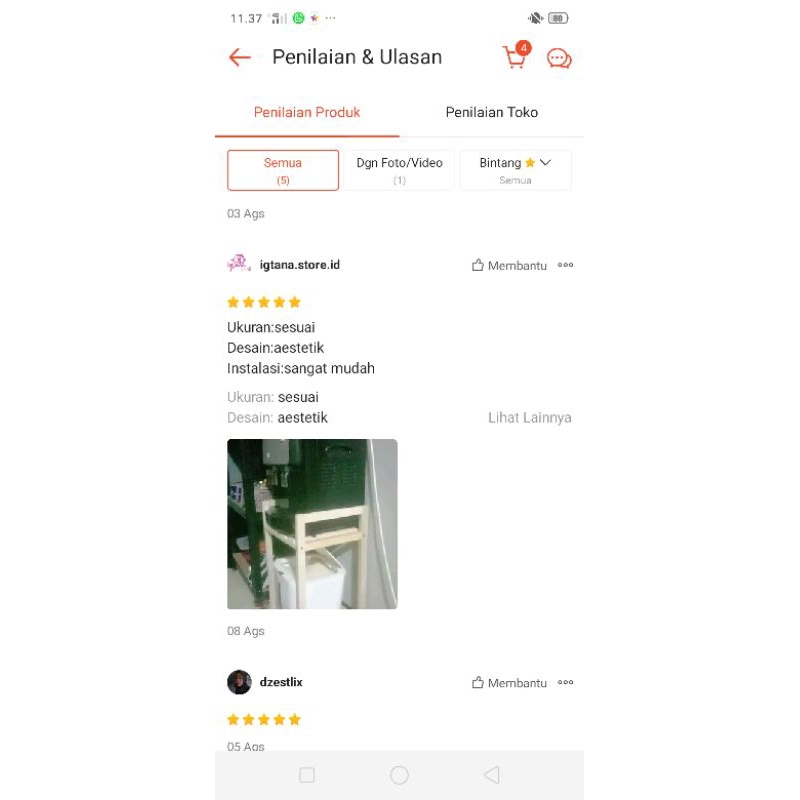Open dzestlix reviewer profile name
The height and width of the screenshot is (800, 800).
tap(281, 682)
